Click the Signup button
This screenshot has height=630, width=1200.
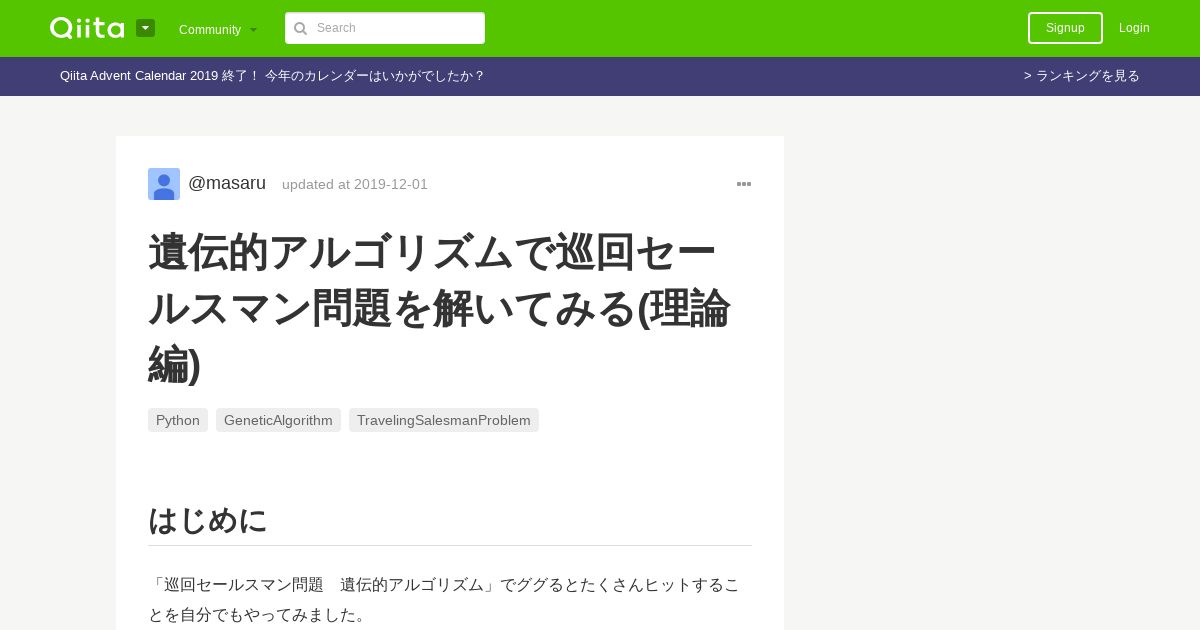pos(1065,28)
